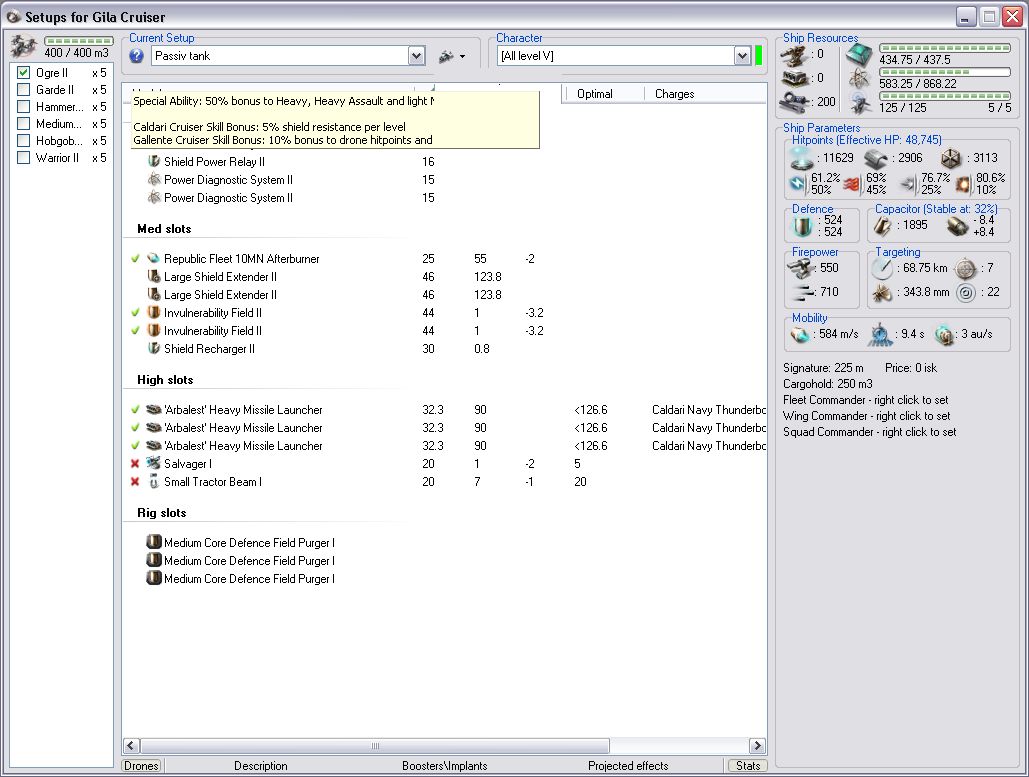
Task: Click the max velocity icon
Action: pyautogui.click(x=800, y=335)
